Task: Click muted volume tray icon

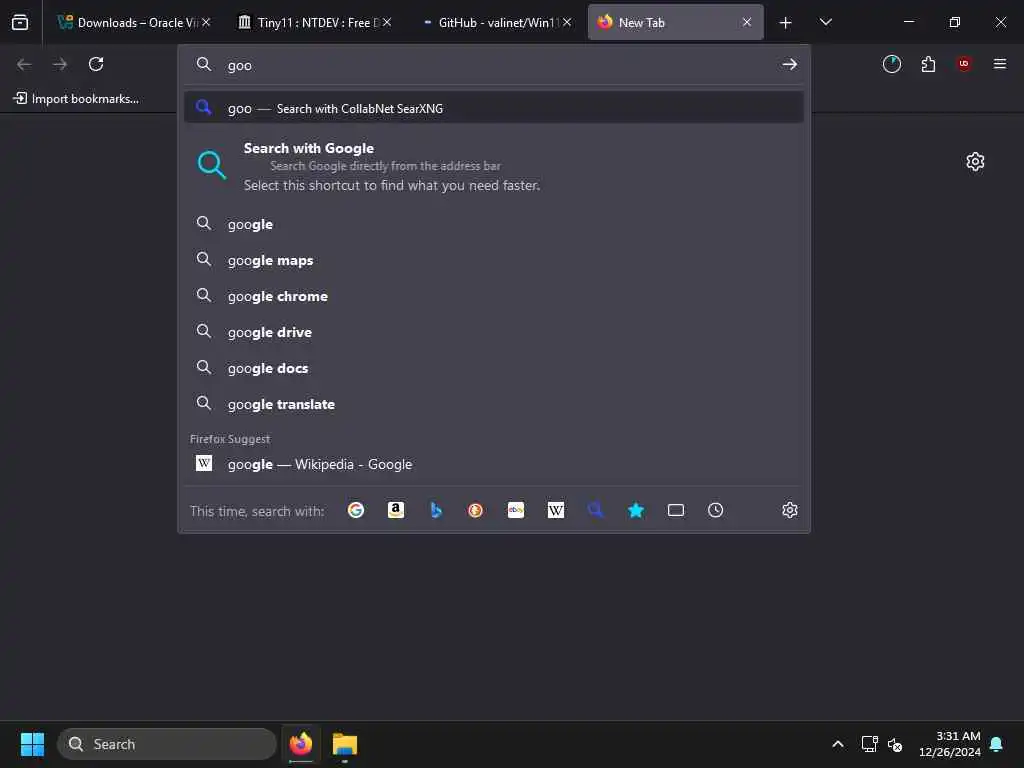Action: 895,744
